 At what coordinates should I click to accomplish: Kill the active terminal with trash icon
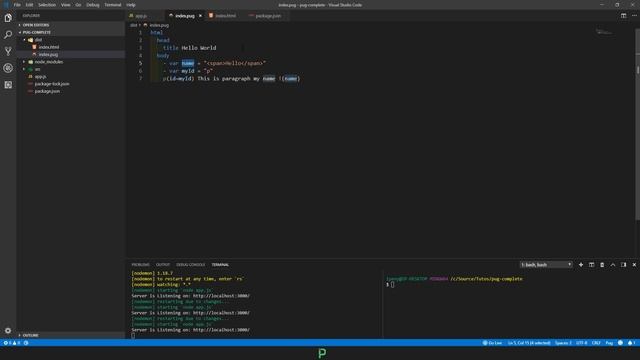click(602, 264)
